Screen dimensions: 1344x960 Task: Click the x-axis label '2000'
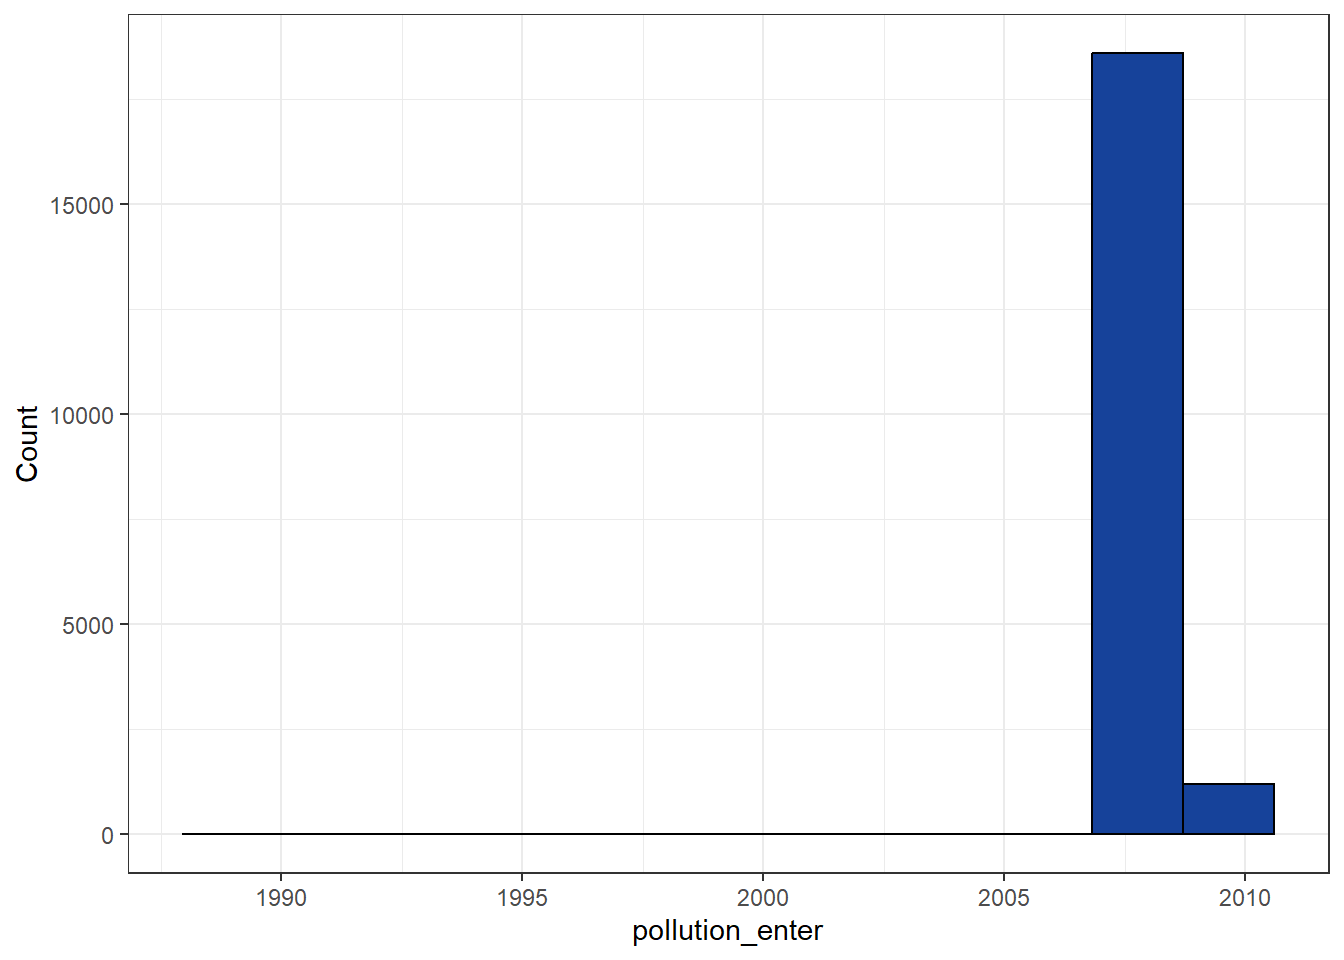pyautogui.click(x=763, y=898)
